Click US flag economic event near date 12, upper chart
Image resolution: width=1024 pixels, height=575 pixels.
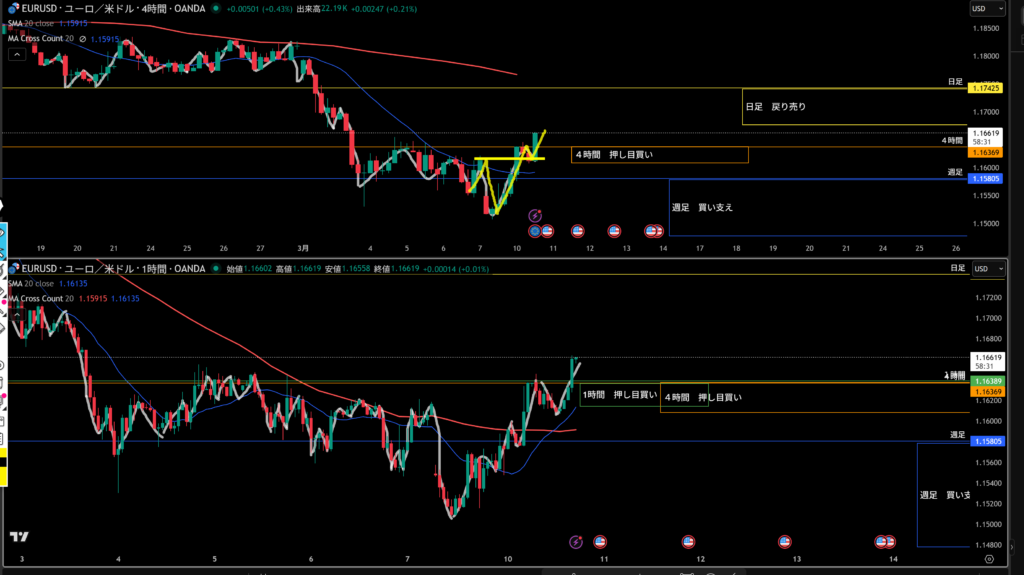point(614,231)
